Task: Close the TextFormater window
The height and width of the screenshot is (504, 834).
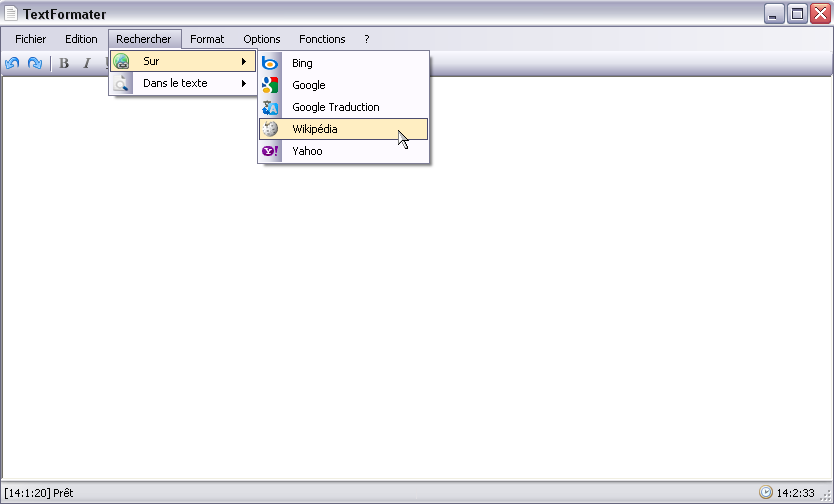Action: pos(820,14)
